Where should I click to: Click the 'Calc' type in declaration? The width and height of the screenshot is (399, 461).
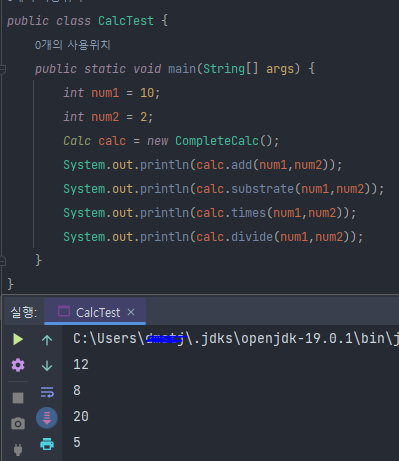(77, 141)
